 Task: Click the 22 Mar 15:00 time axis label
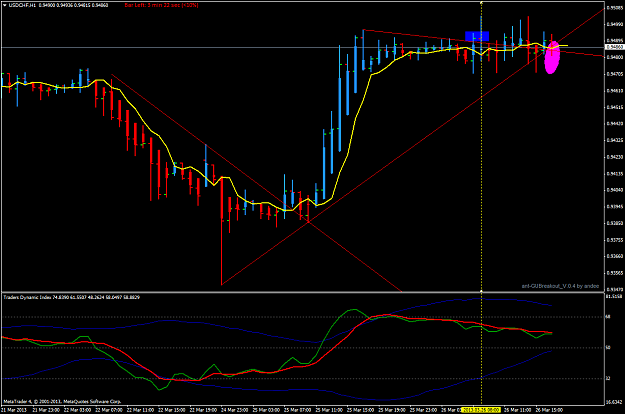pos(172,410)
